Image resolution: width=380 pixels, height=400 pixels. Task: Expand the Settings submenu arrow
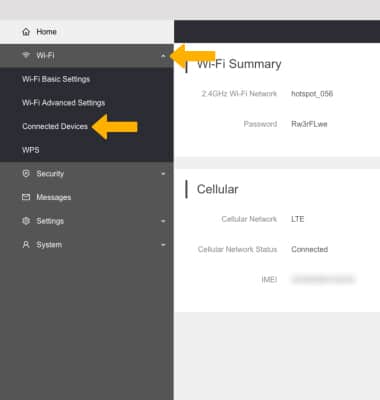(163, 221)
